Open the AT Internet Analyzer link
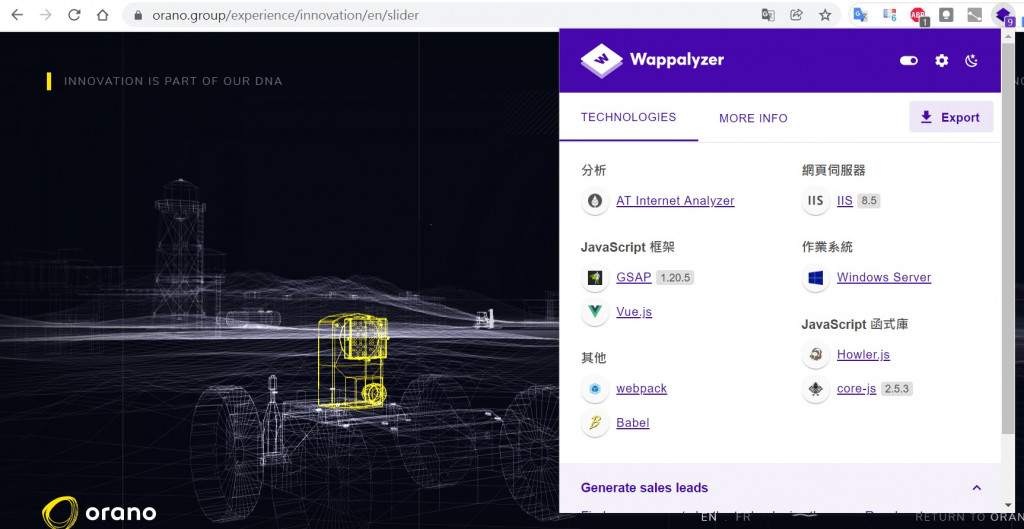 [675, 200]
